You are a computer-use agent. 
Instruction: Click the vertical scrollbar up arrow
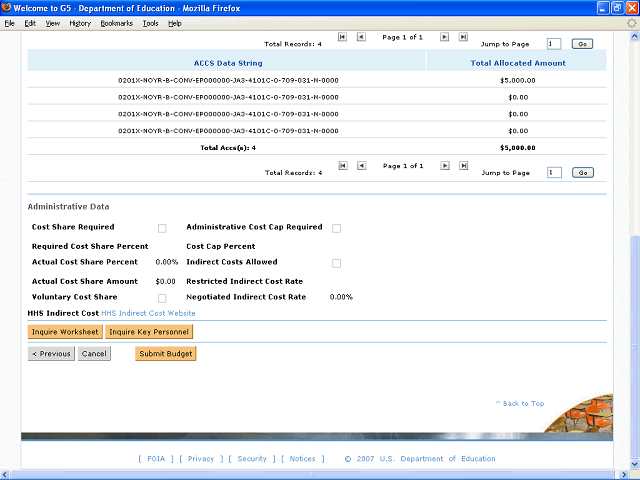pyautogui.click(x=635, y=36)
